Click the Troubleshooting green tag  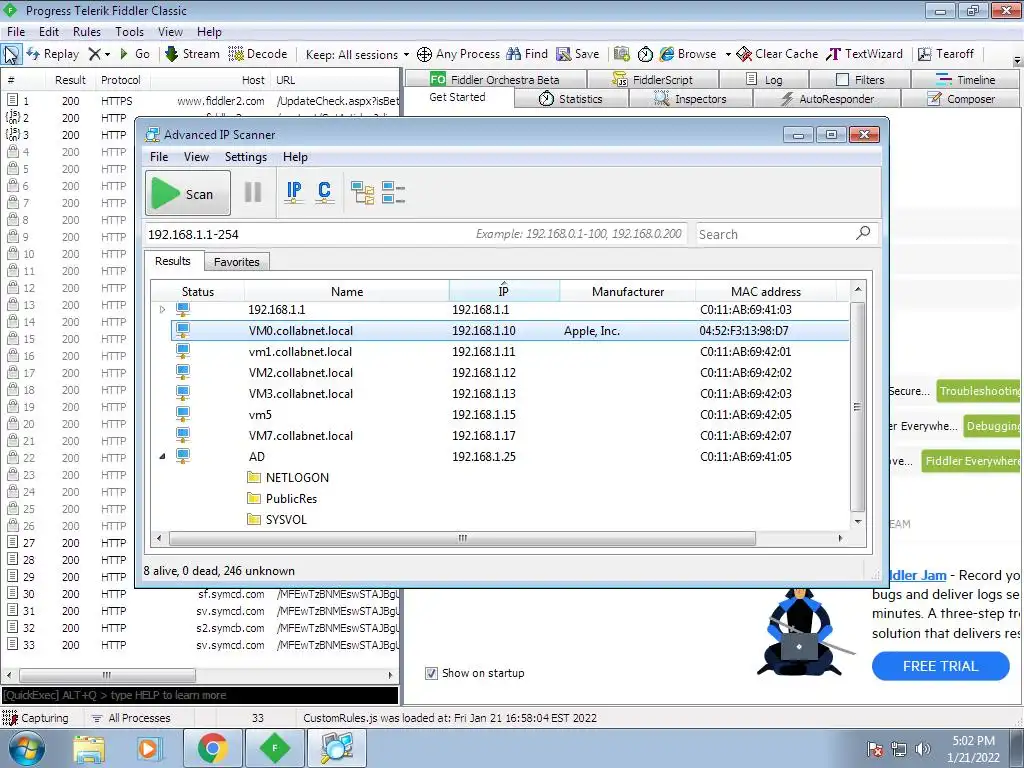(x=978, y=391)
